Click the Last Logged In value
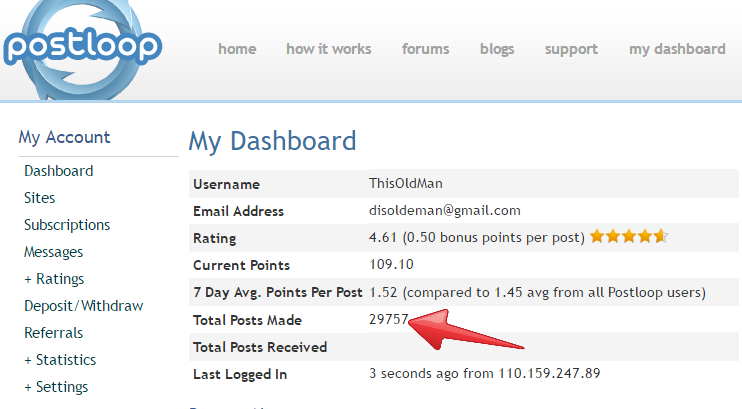742x409 pixels. pyautogui.click(x=485, y=373)
